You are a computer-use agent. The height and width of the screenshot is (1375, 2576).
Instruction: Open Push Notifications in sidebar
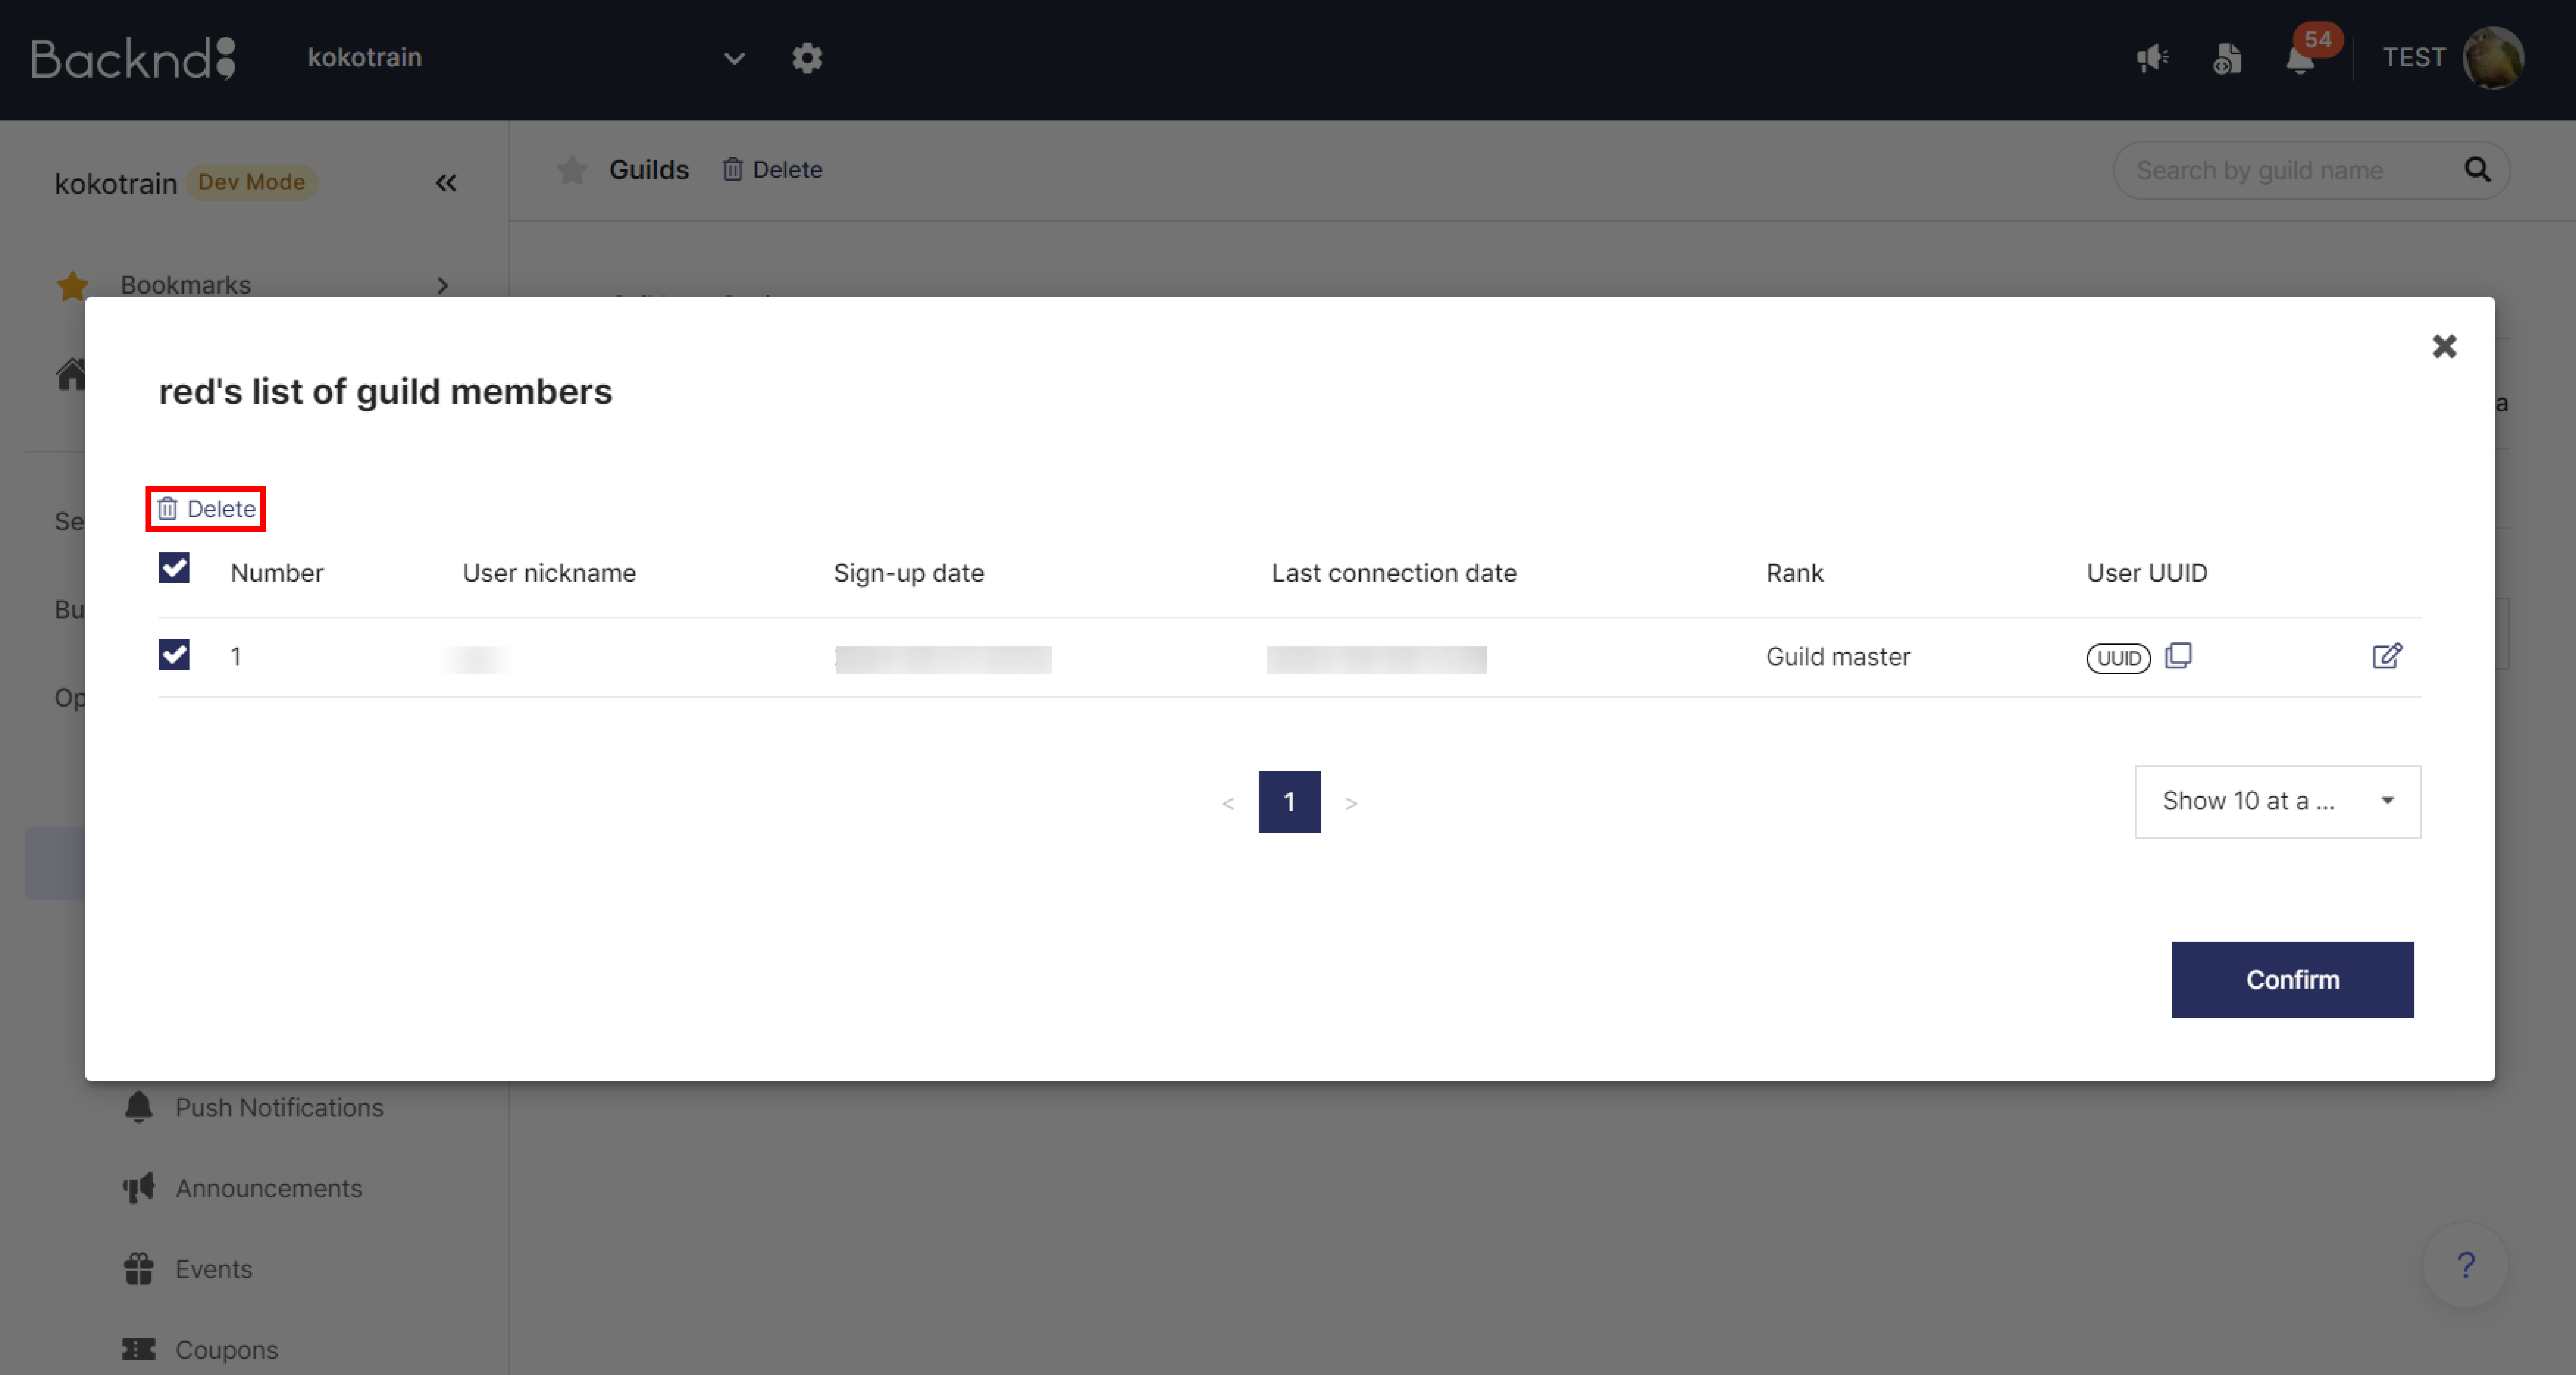(279, 1108)
